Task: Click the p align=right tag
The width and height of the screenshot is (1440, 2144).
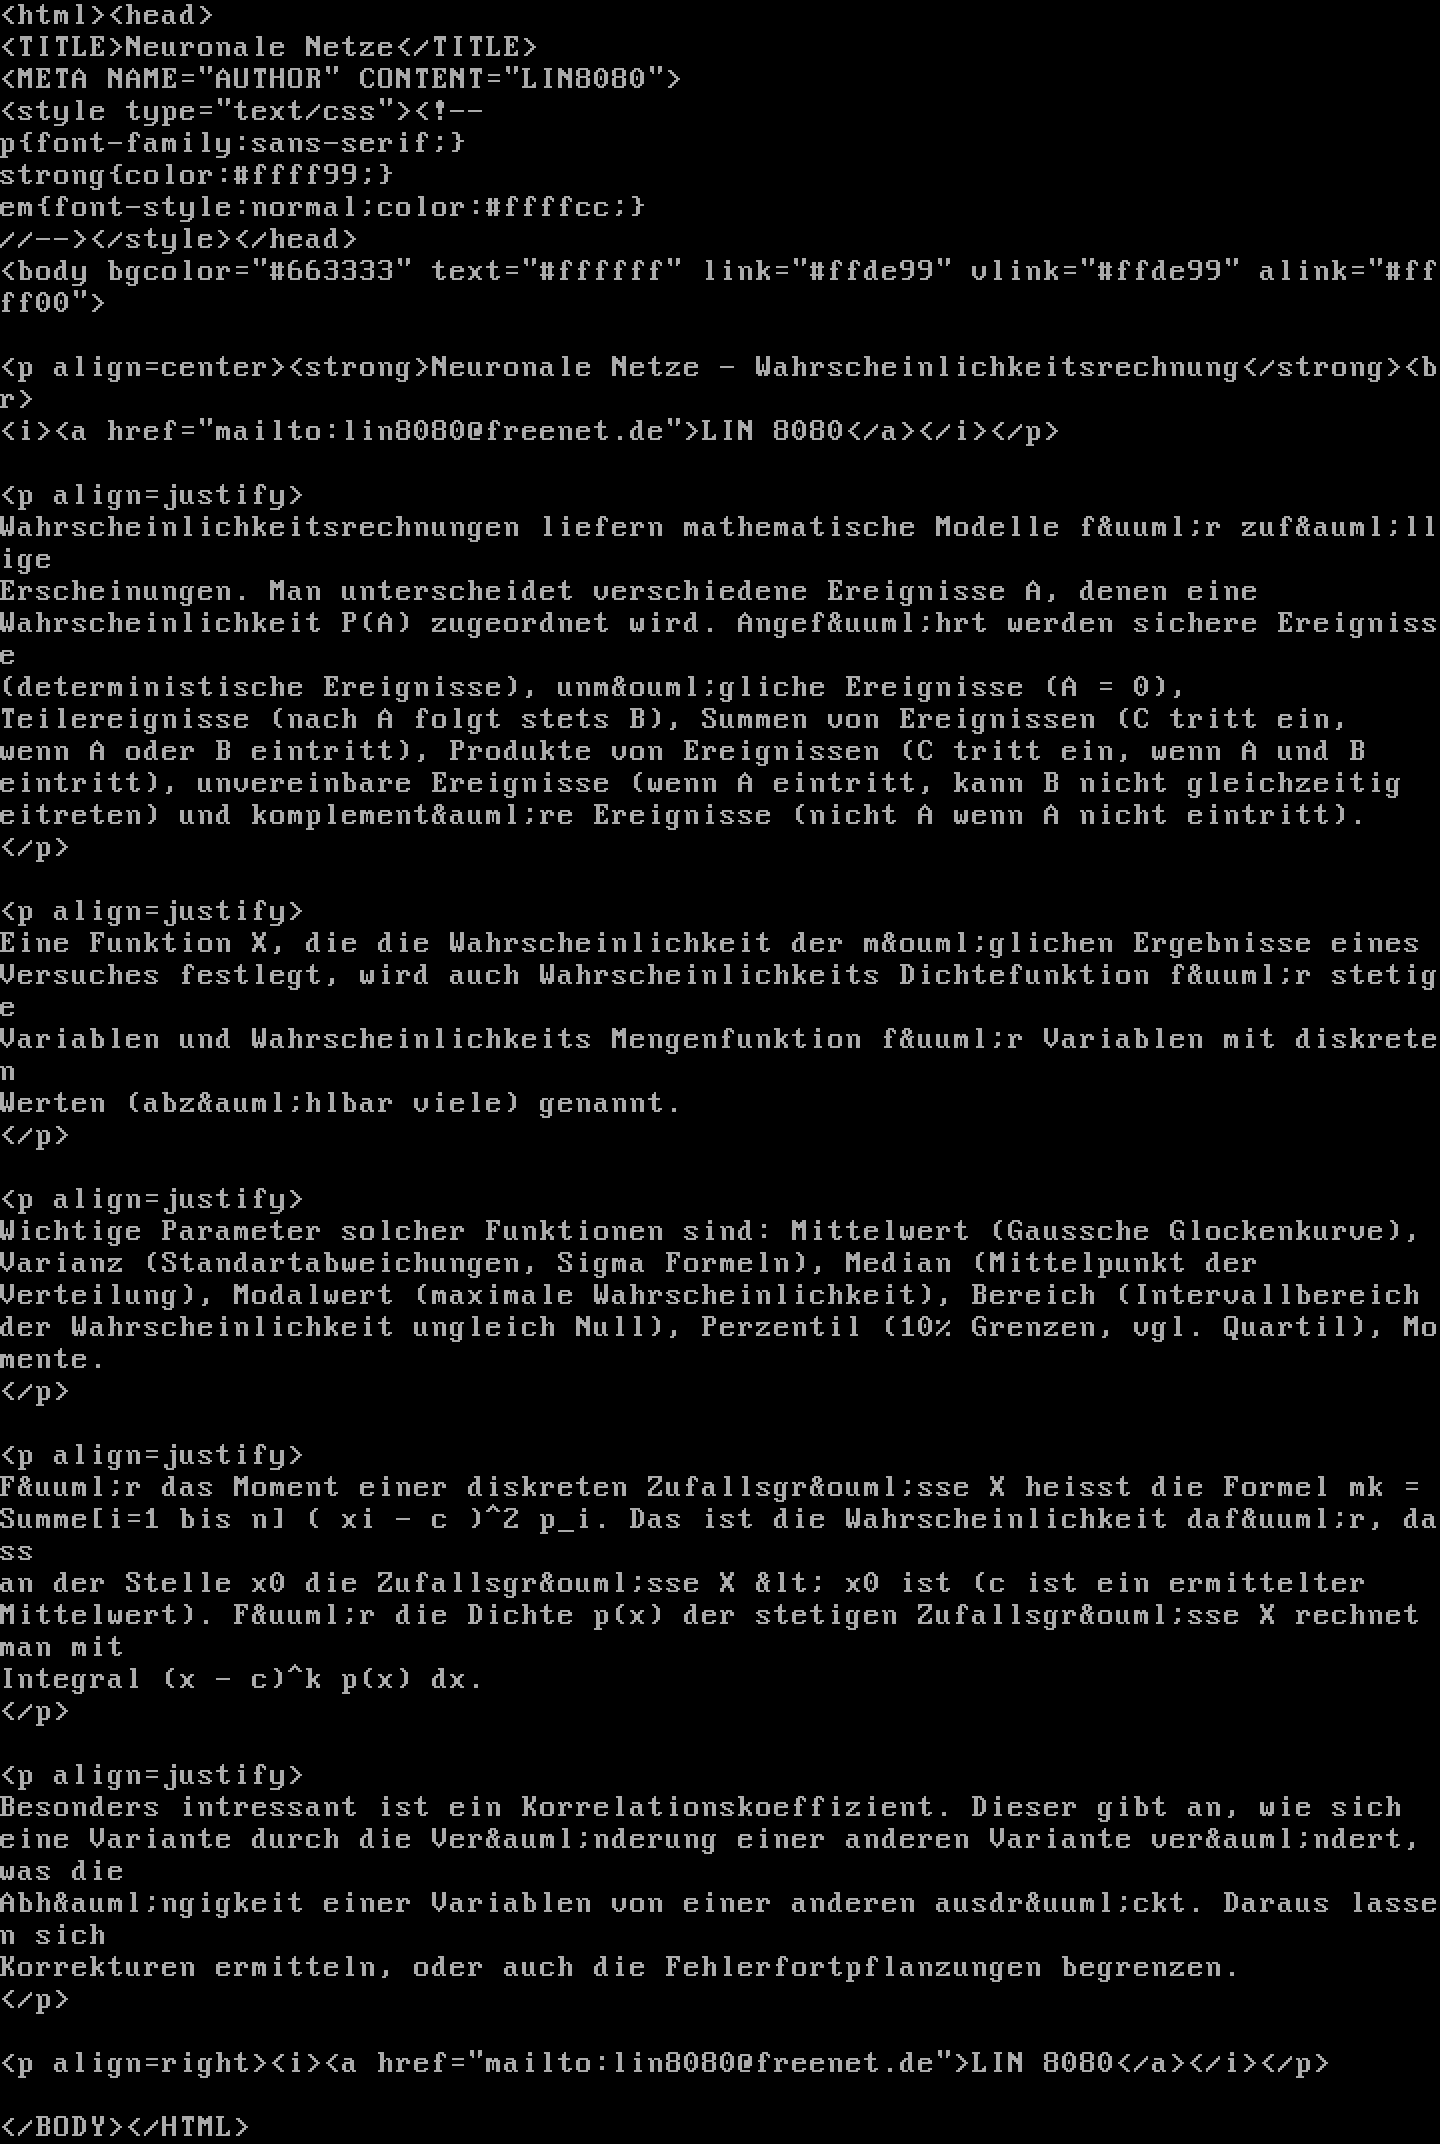Action: pyautogui.click(x=134, y=2063)
